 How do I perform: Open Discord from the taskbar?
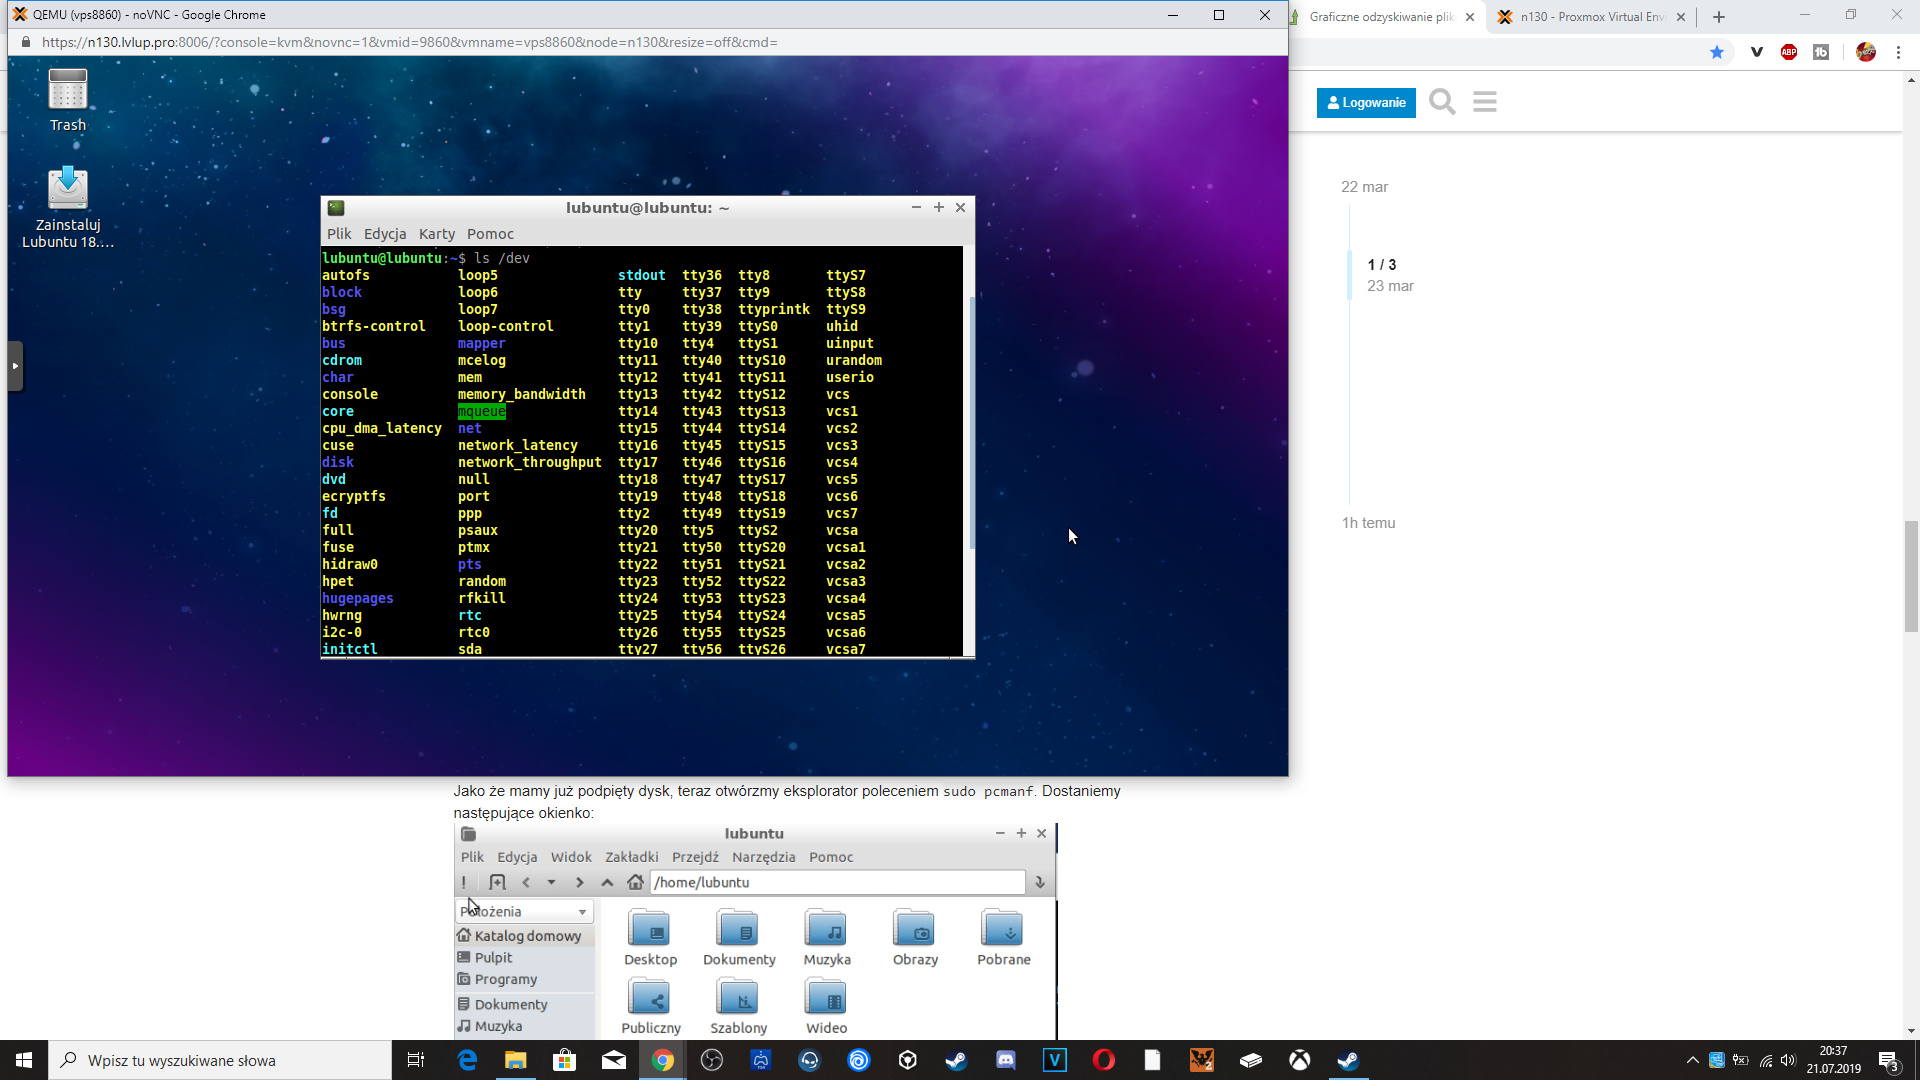(1006, 1060)
